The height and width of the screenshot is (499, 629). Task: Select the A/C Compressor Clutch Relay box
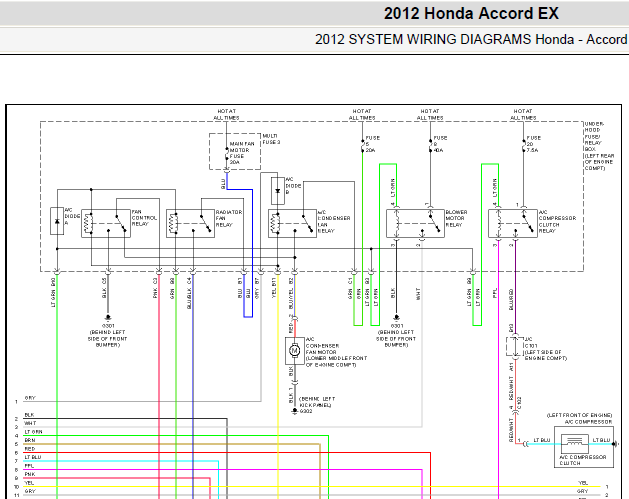(513, 223)
